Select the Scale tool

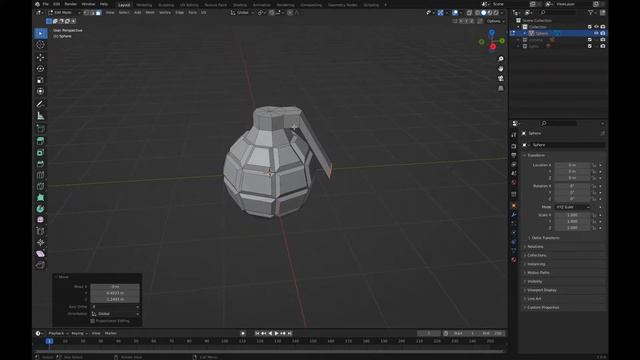40,80
